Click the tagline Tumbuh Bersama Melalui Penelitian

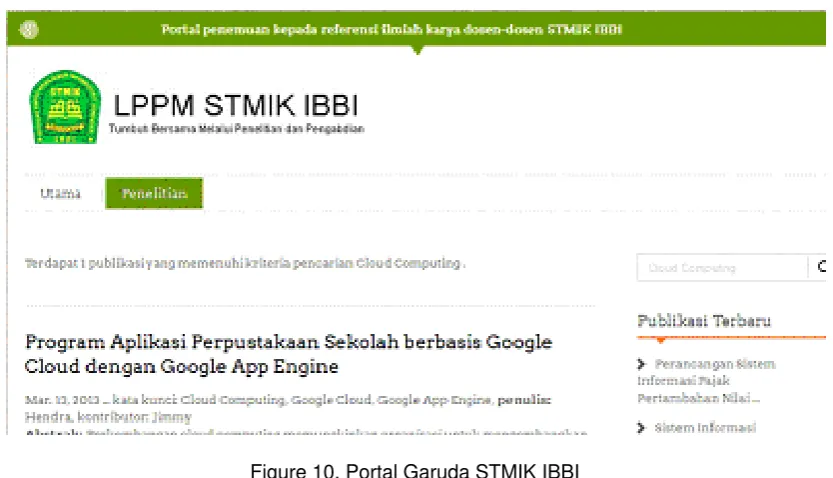[x=236, y=129]
